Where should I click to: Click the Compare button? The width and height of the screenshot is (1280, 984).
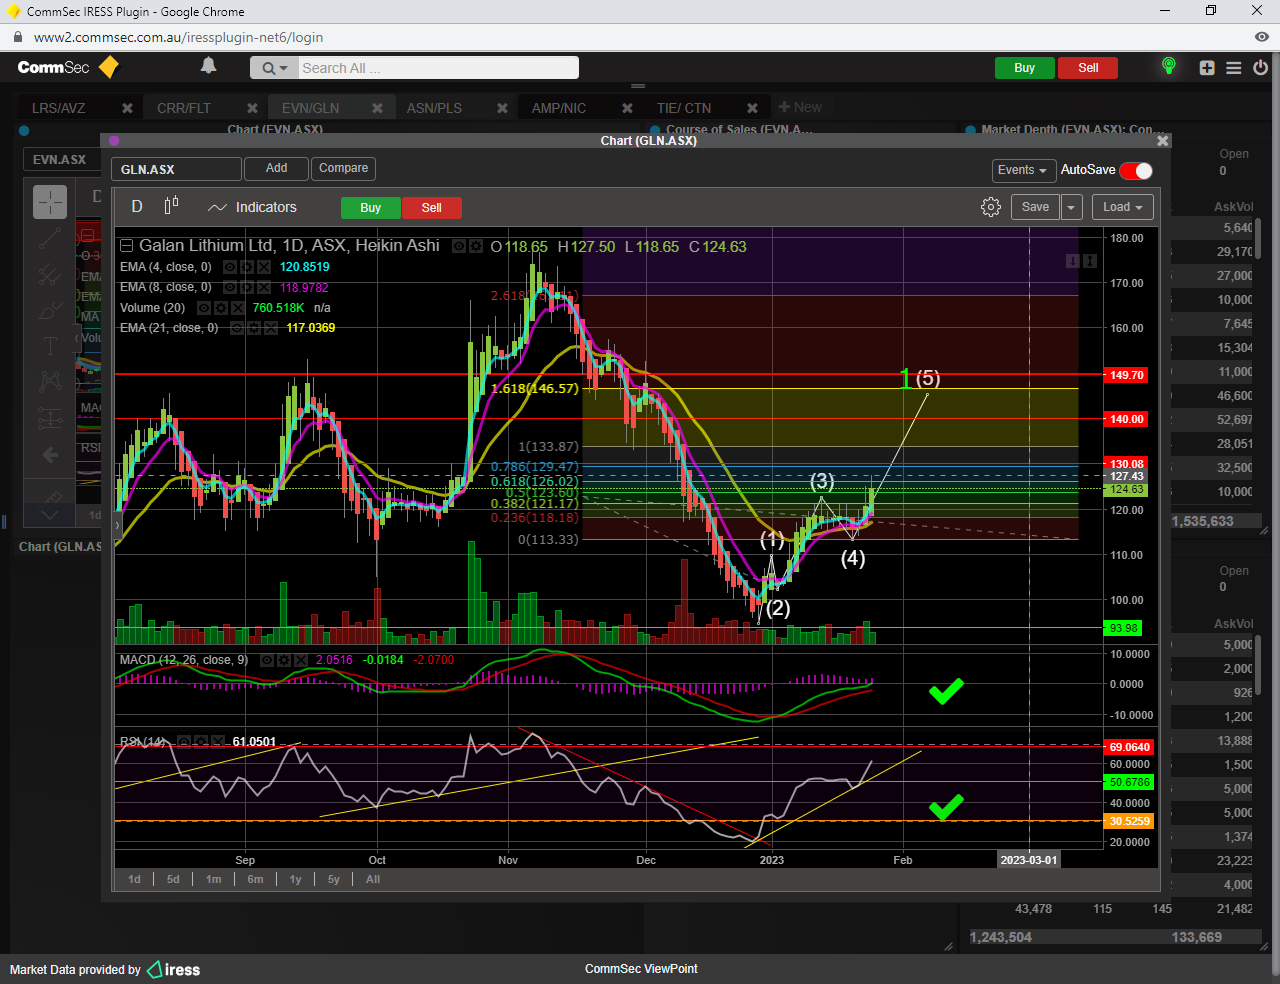(x=343, y=169)
